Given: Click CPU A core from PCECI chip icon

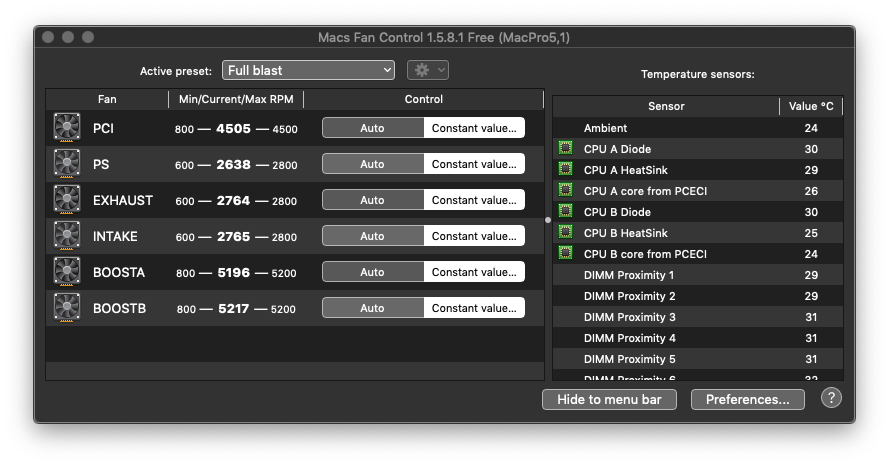Looking at the screenshot, I should click(565, 190).
